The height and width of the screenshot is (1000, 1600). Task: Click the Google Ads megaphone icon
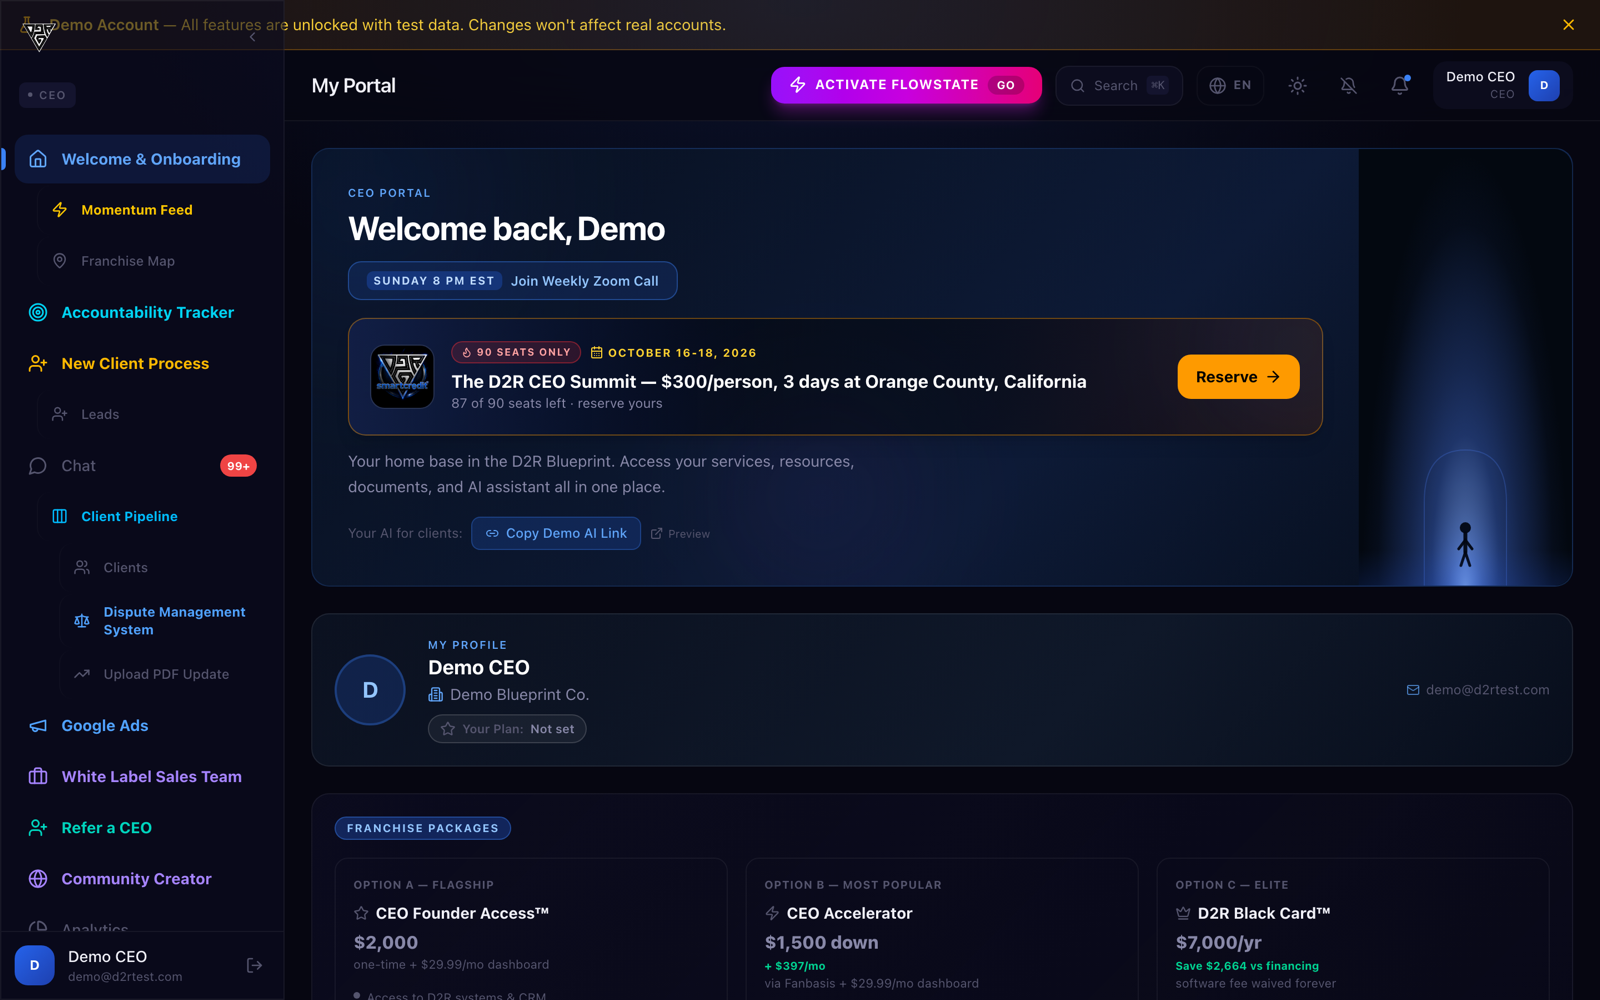point(38,726)
